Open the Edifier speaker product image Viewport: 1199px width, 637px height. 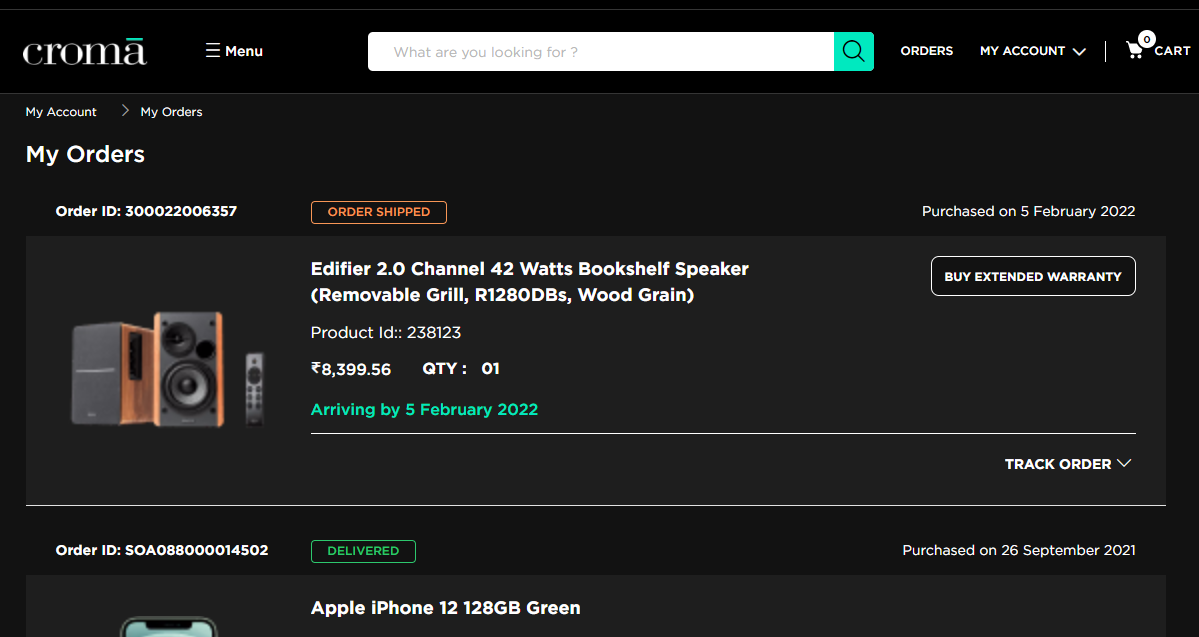(168, 368)
